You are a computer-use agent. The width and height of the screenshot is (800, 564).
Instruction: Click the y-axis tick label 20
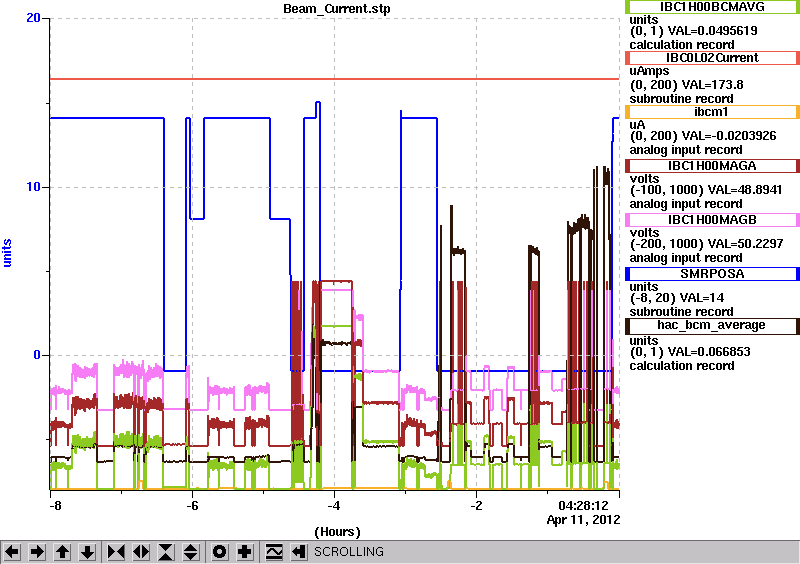point(33,18)
